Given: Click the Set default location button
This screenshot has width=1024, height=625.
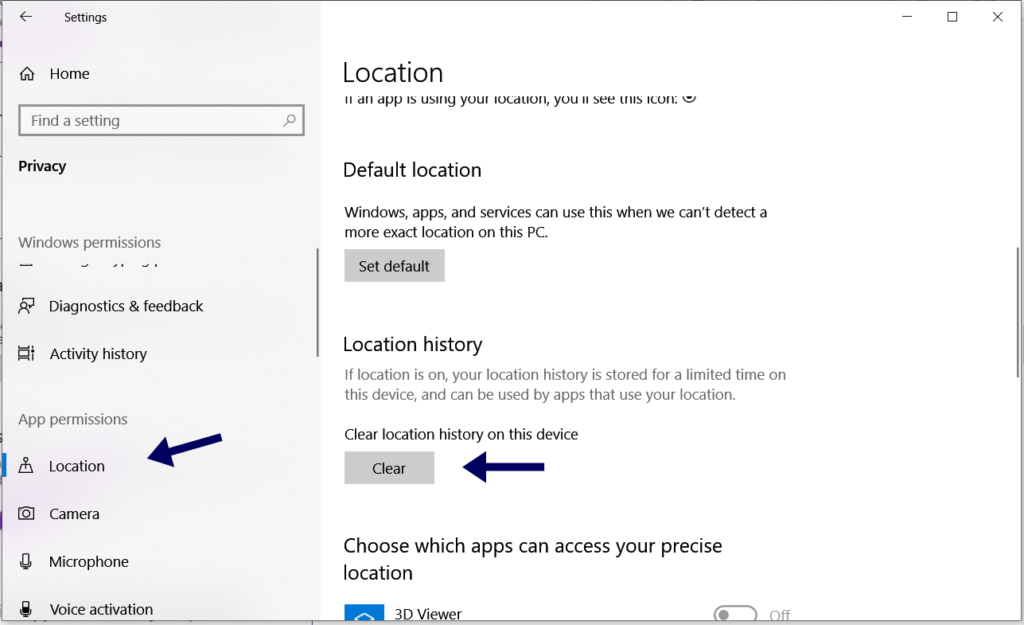Looking at the screenshot, I should 394,265.
